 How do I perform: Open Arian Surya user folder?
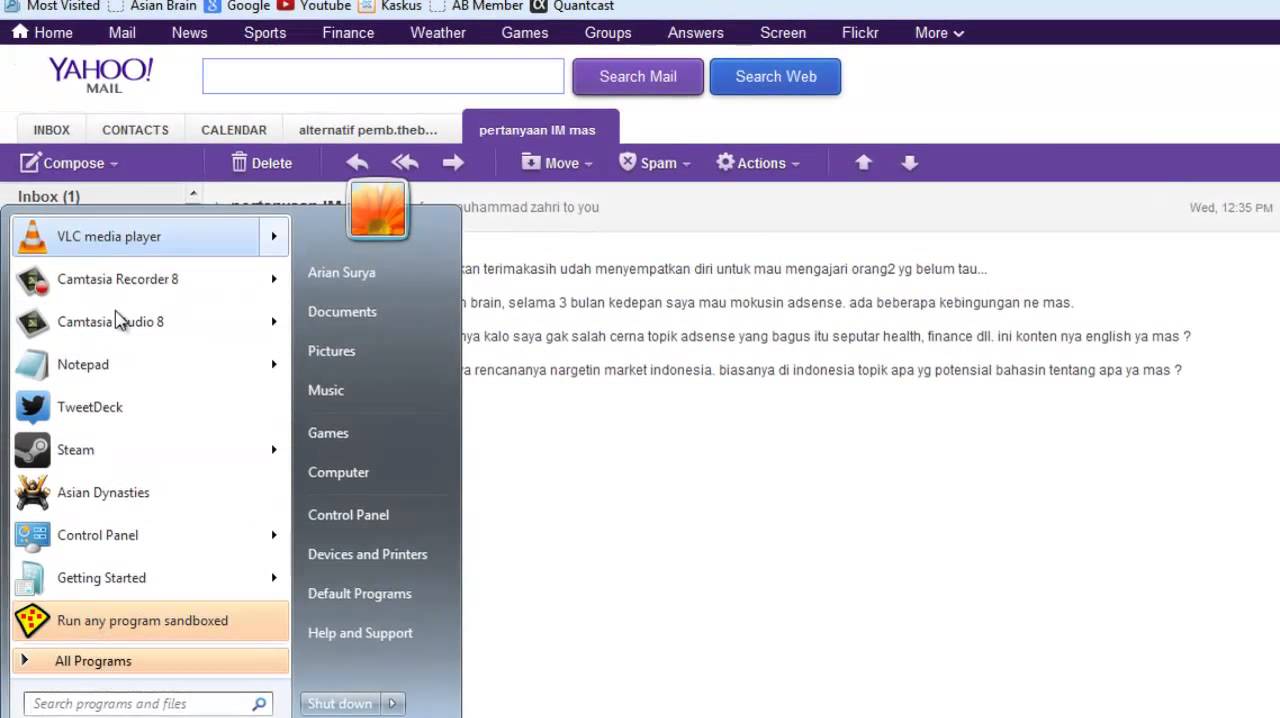(341, 273)
